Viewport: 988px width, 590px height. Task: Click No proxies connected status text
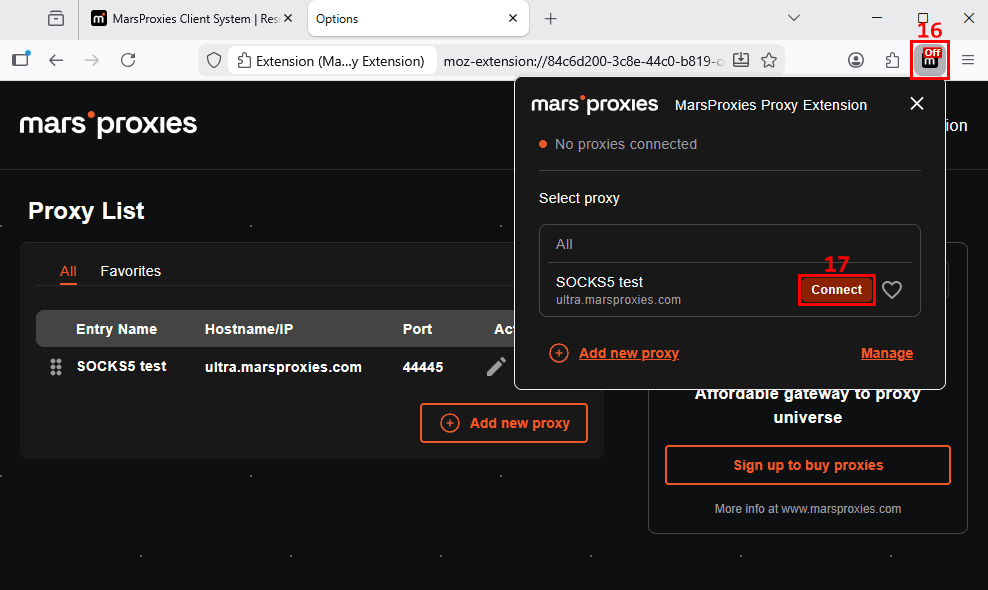point(626,144)
